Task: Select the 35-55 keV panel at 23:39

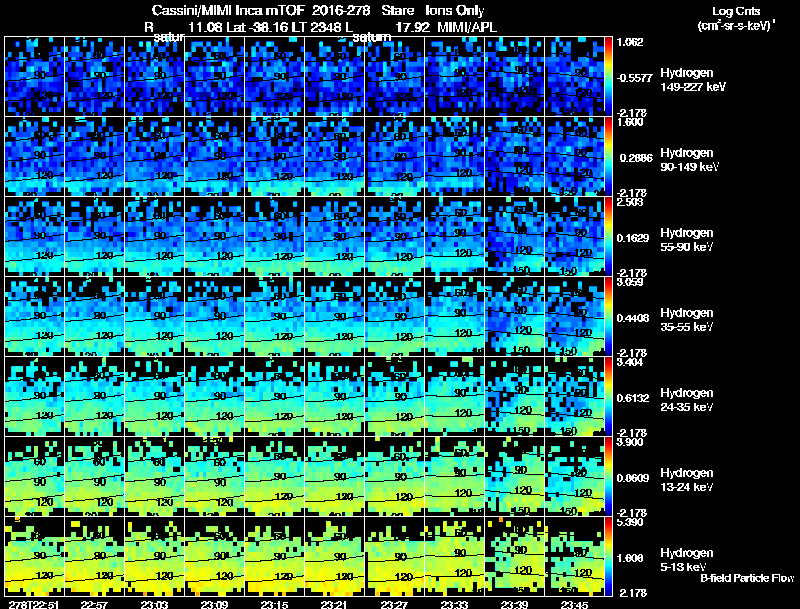Action: (514, 316)
